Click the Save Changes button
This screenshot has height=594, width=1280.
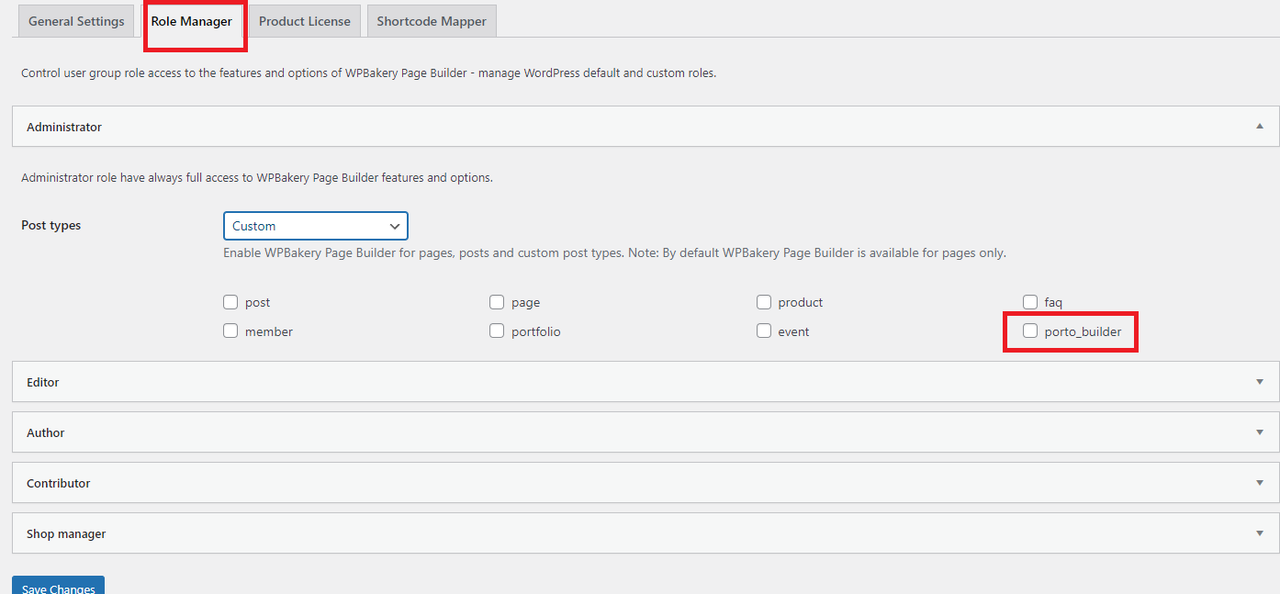tap(58, 586)
